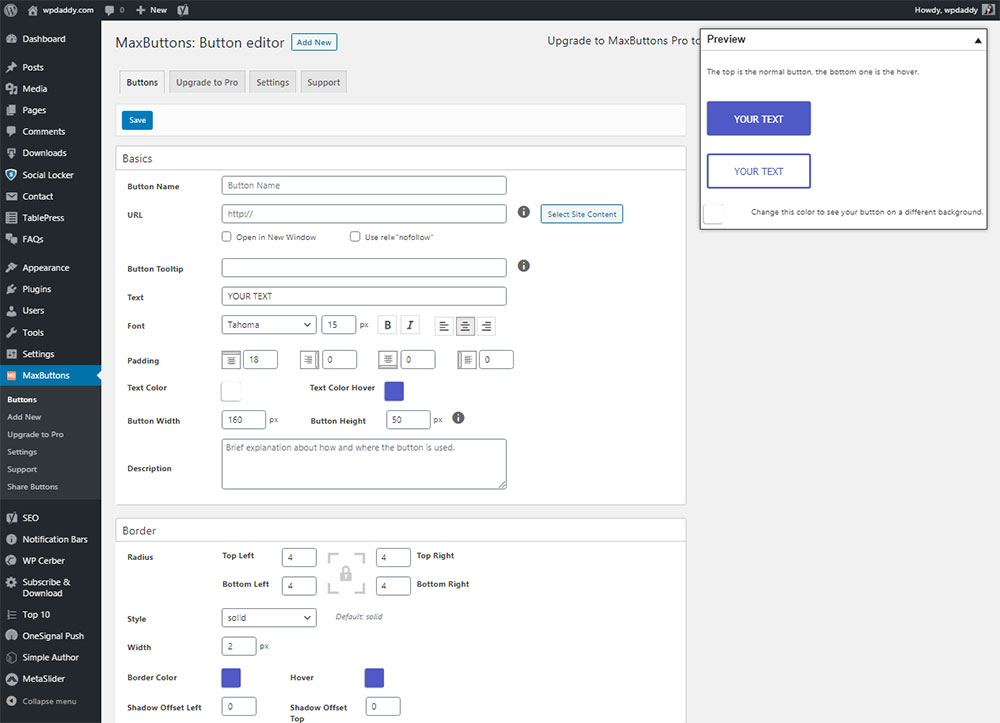This screenshot has height=723, width=1000.
Task: Switch to the Settings tab
Action: (273, 82)
